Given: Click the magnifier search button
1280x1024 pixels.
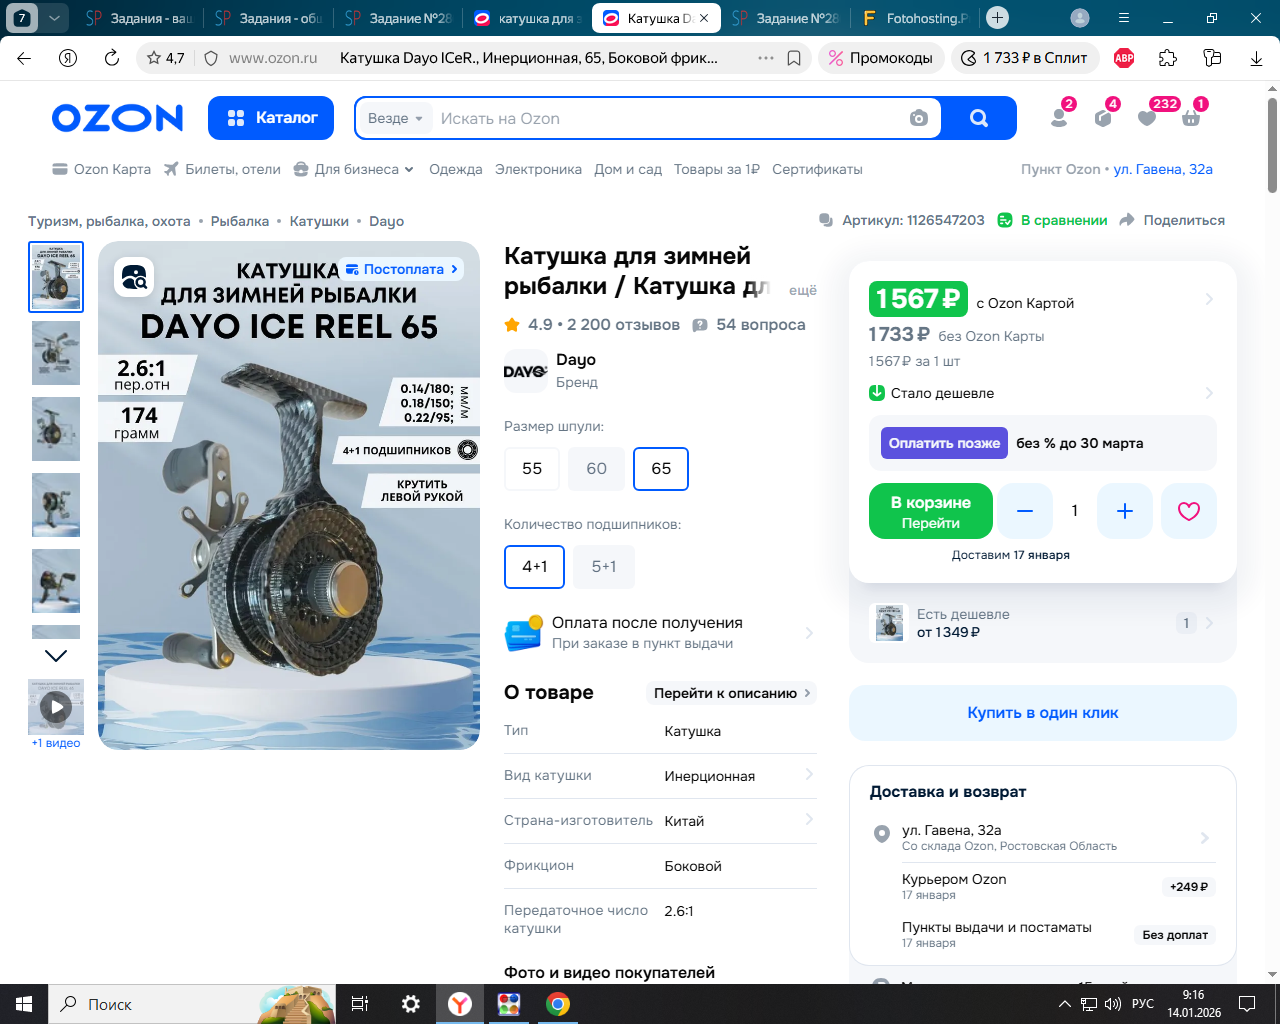Looking at the screenshot, I should pos(979,118).
